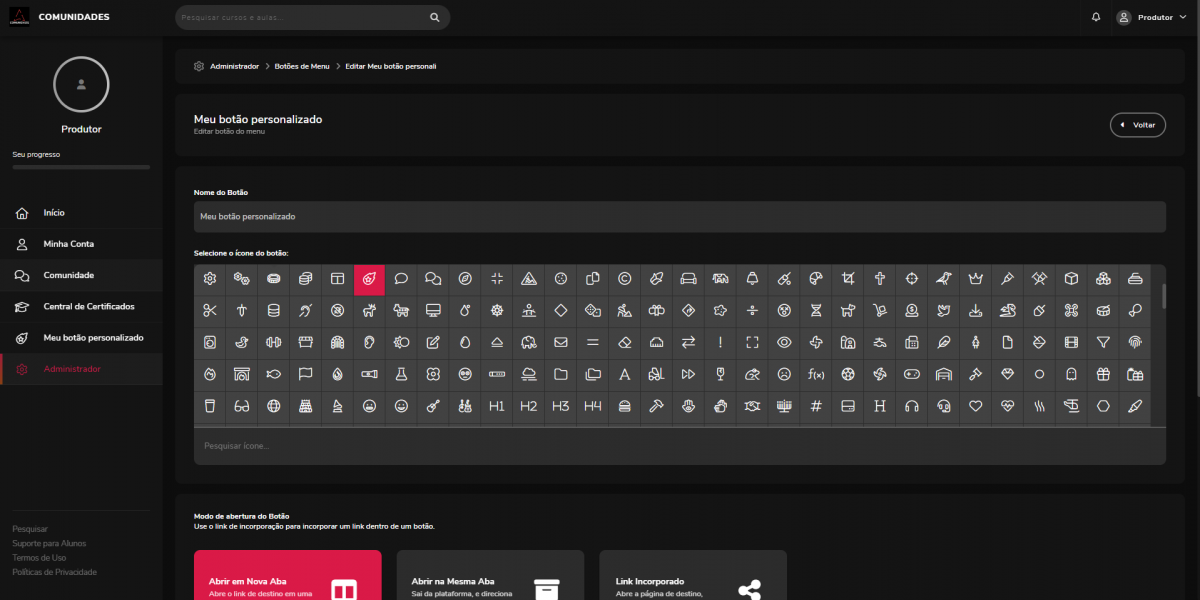Select the guitar icon
1200x600 pixels.
tap(433, 406)
